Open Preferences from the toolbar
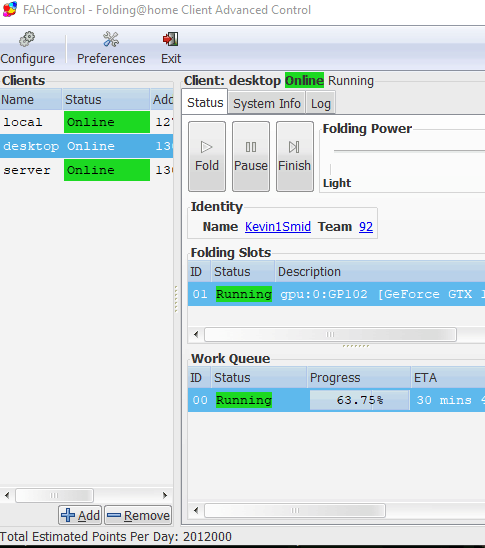 [111, 48]
